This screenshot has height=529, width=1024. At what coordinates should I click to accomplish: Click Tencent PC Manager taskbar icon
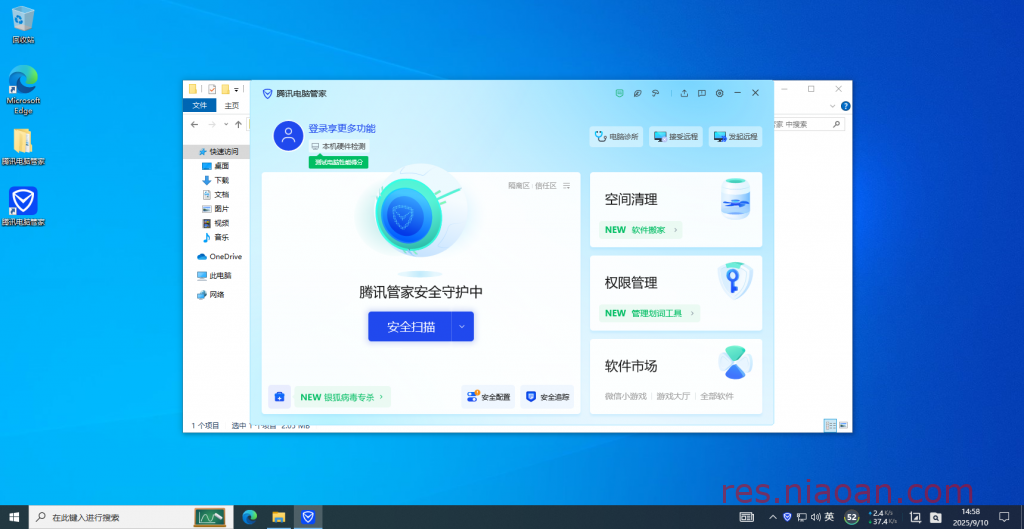tap(308, 517)
